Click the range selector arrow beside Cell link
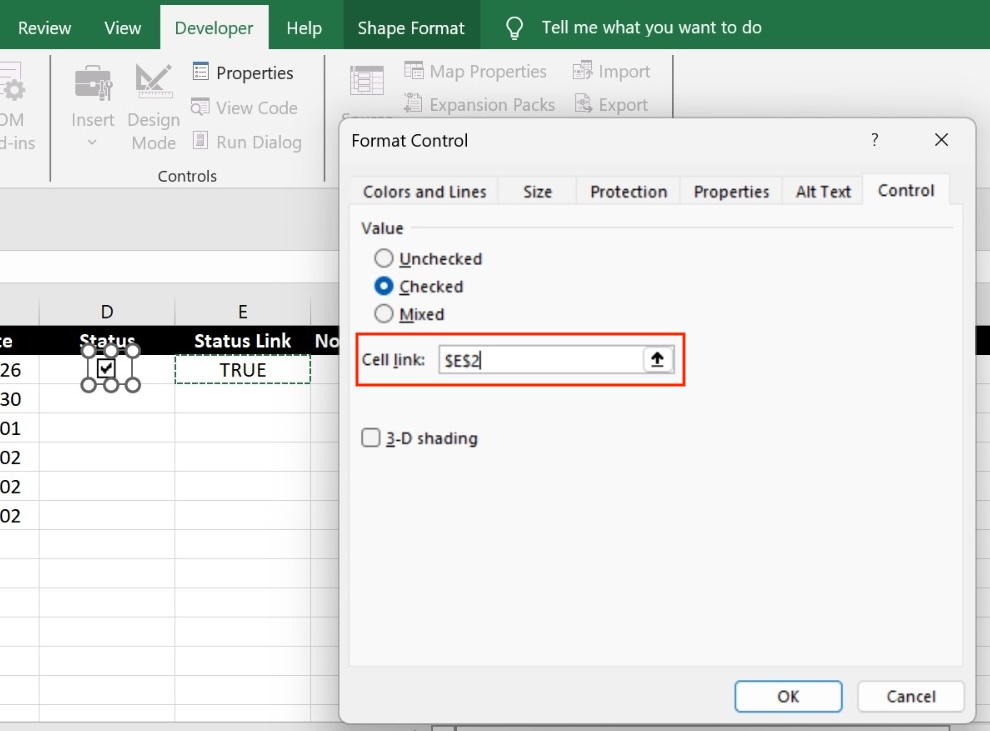The width and height of the screenshot is (990, 731). point(658,359)
